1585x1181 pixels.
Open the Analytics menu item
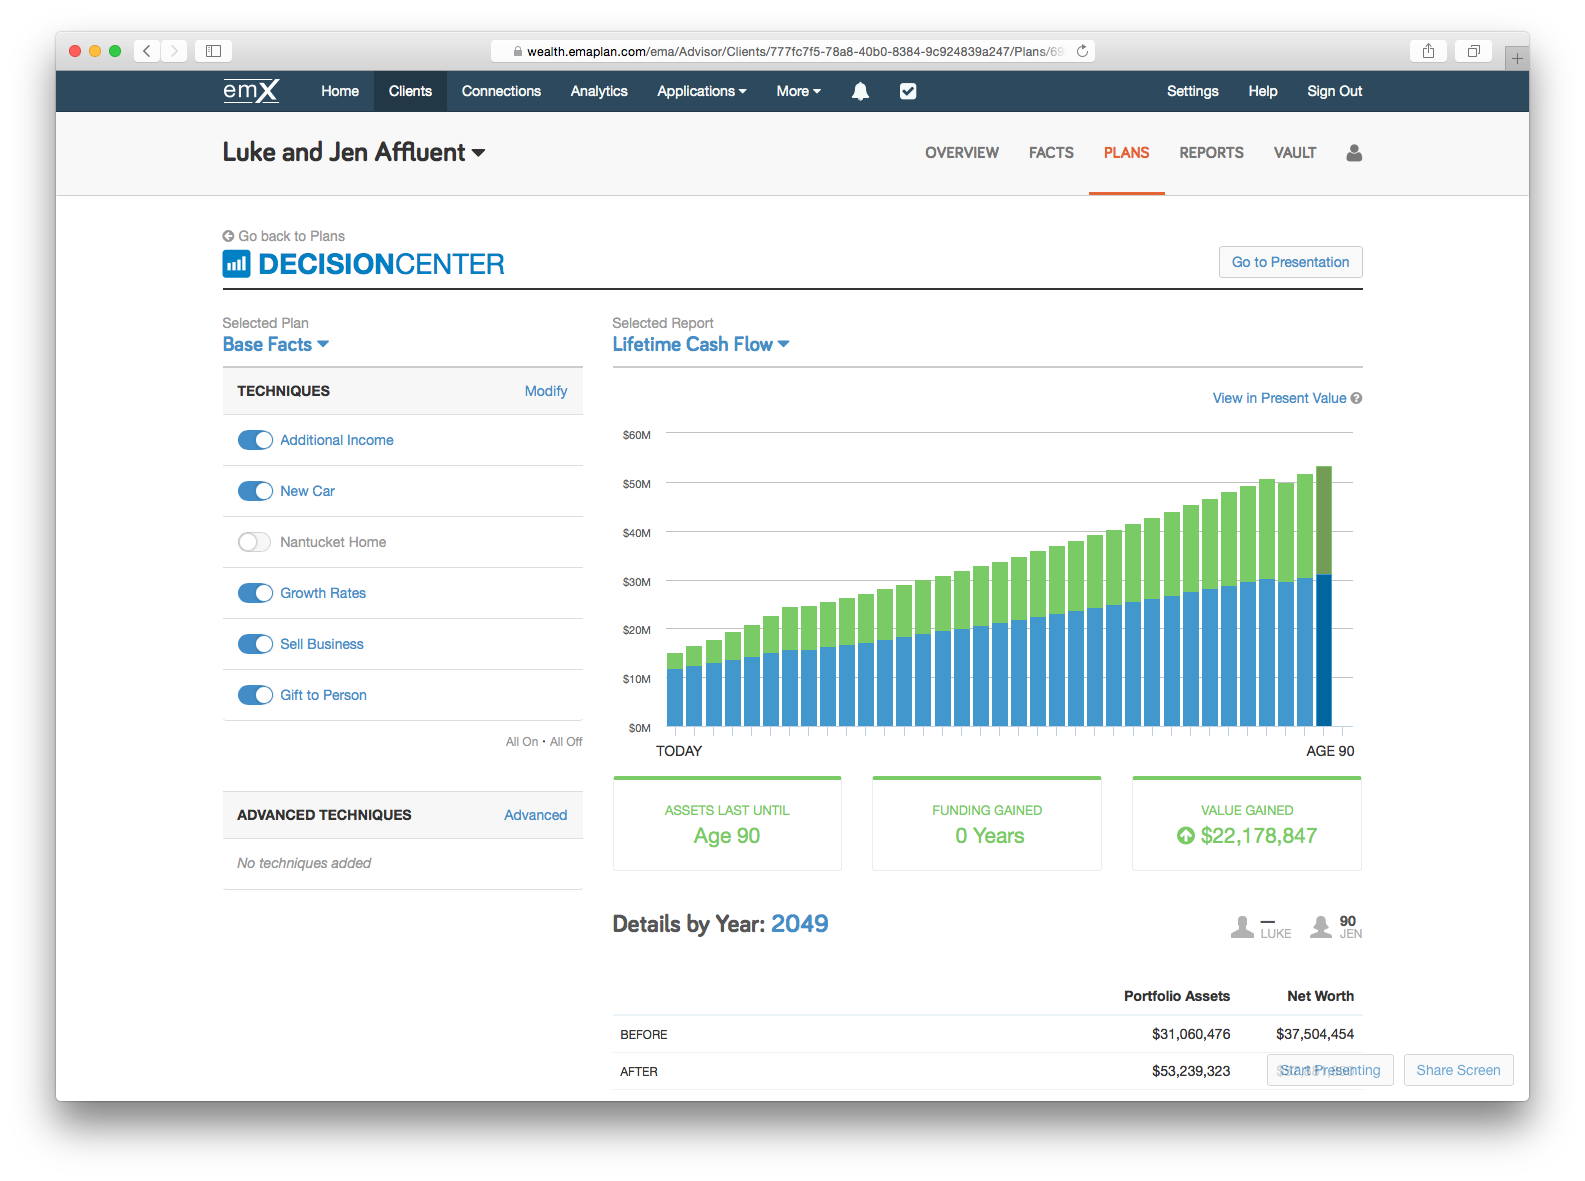coord(599,91)
